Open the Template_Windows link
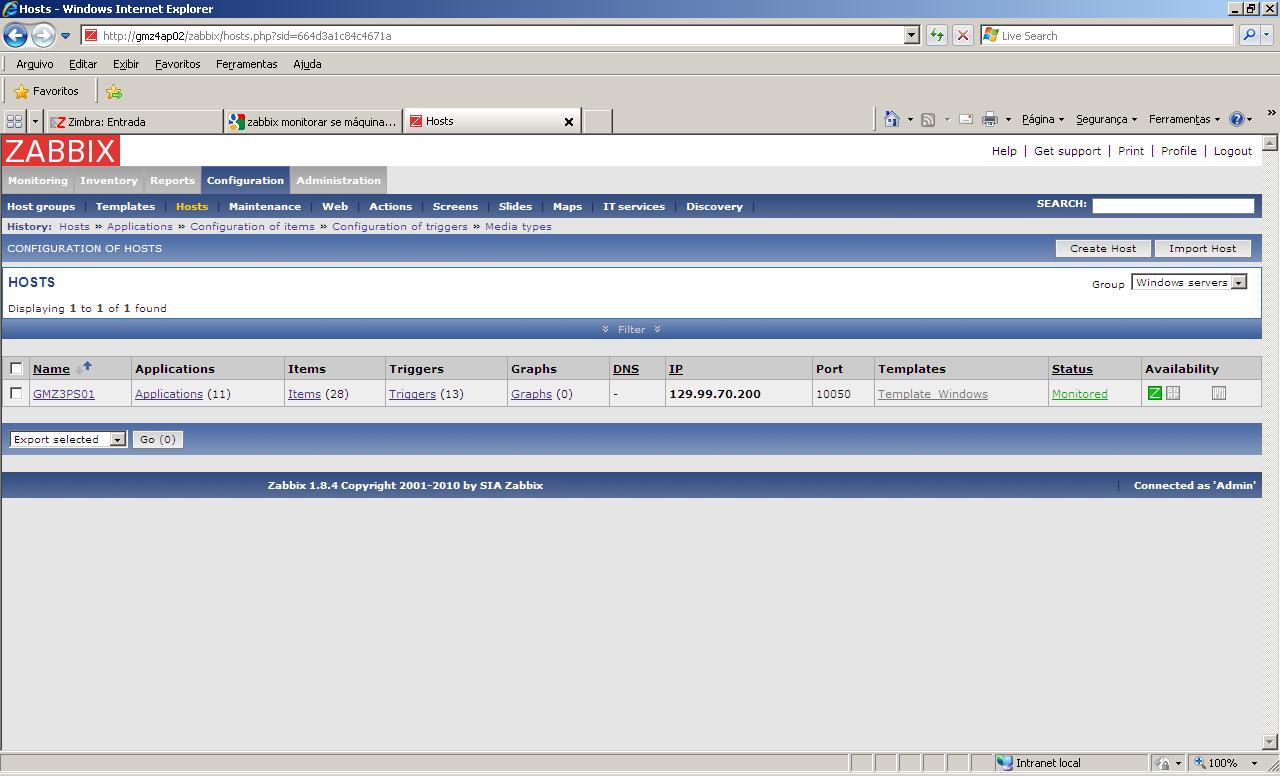The height and width of the screenshot is (776, 1280). (x=933, y=394)
